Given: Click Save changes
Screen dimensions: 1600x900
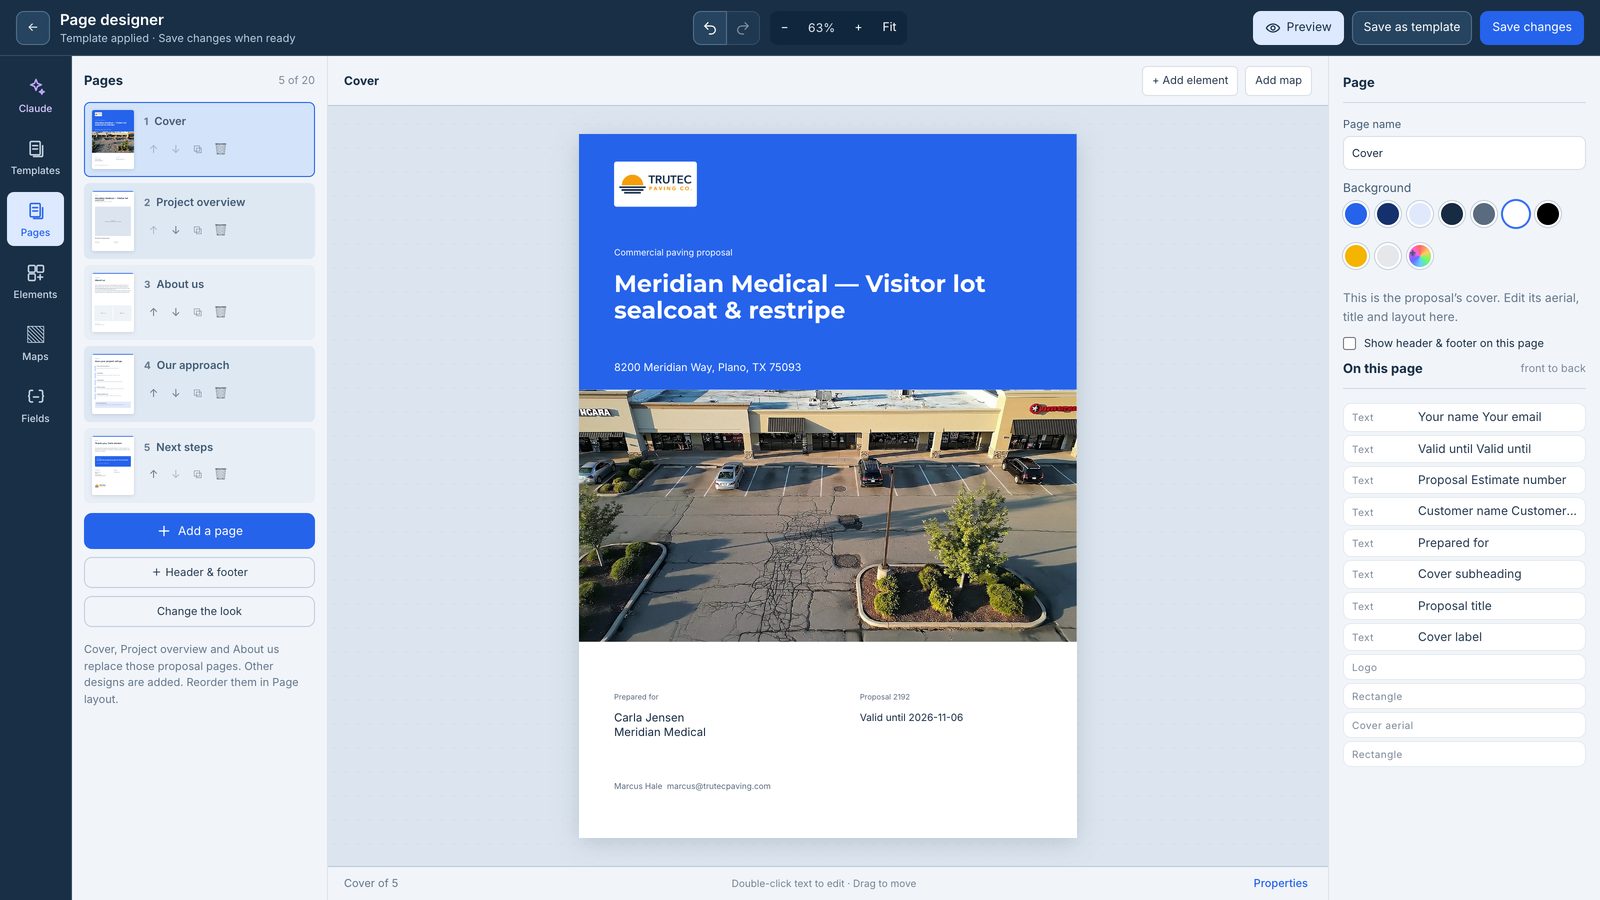Looking at the screenshot, I should (1531, 28).
